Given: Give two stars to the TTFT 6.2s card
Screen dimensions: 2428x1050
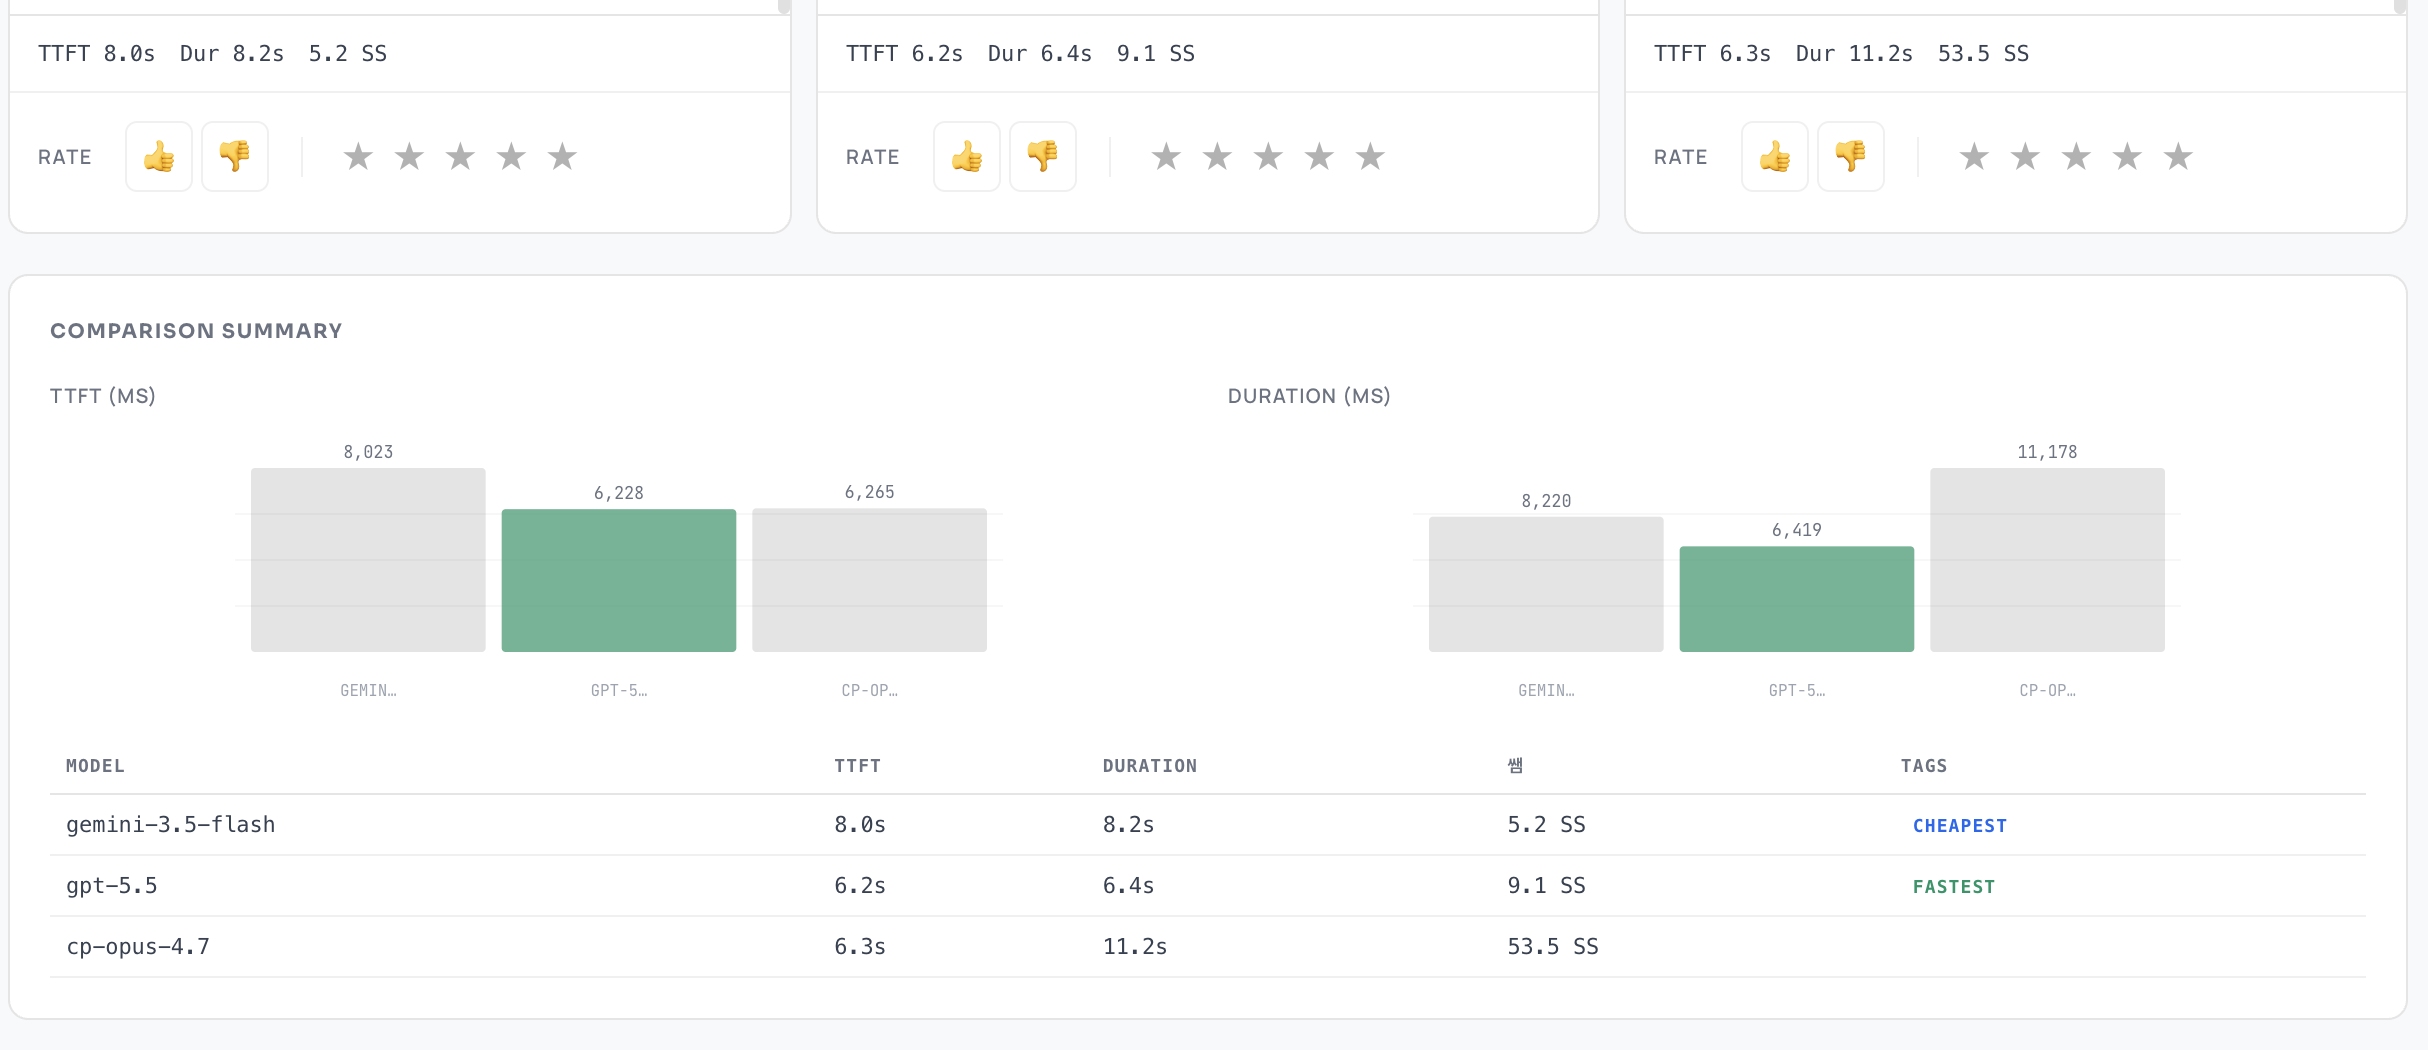Looking at the screenshot, I should pyautogui.click(x=1217, y=156).
